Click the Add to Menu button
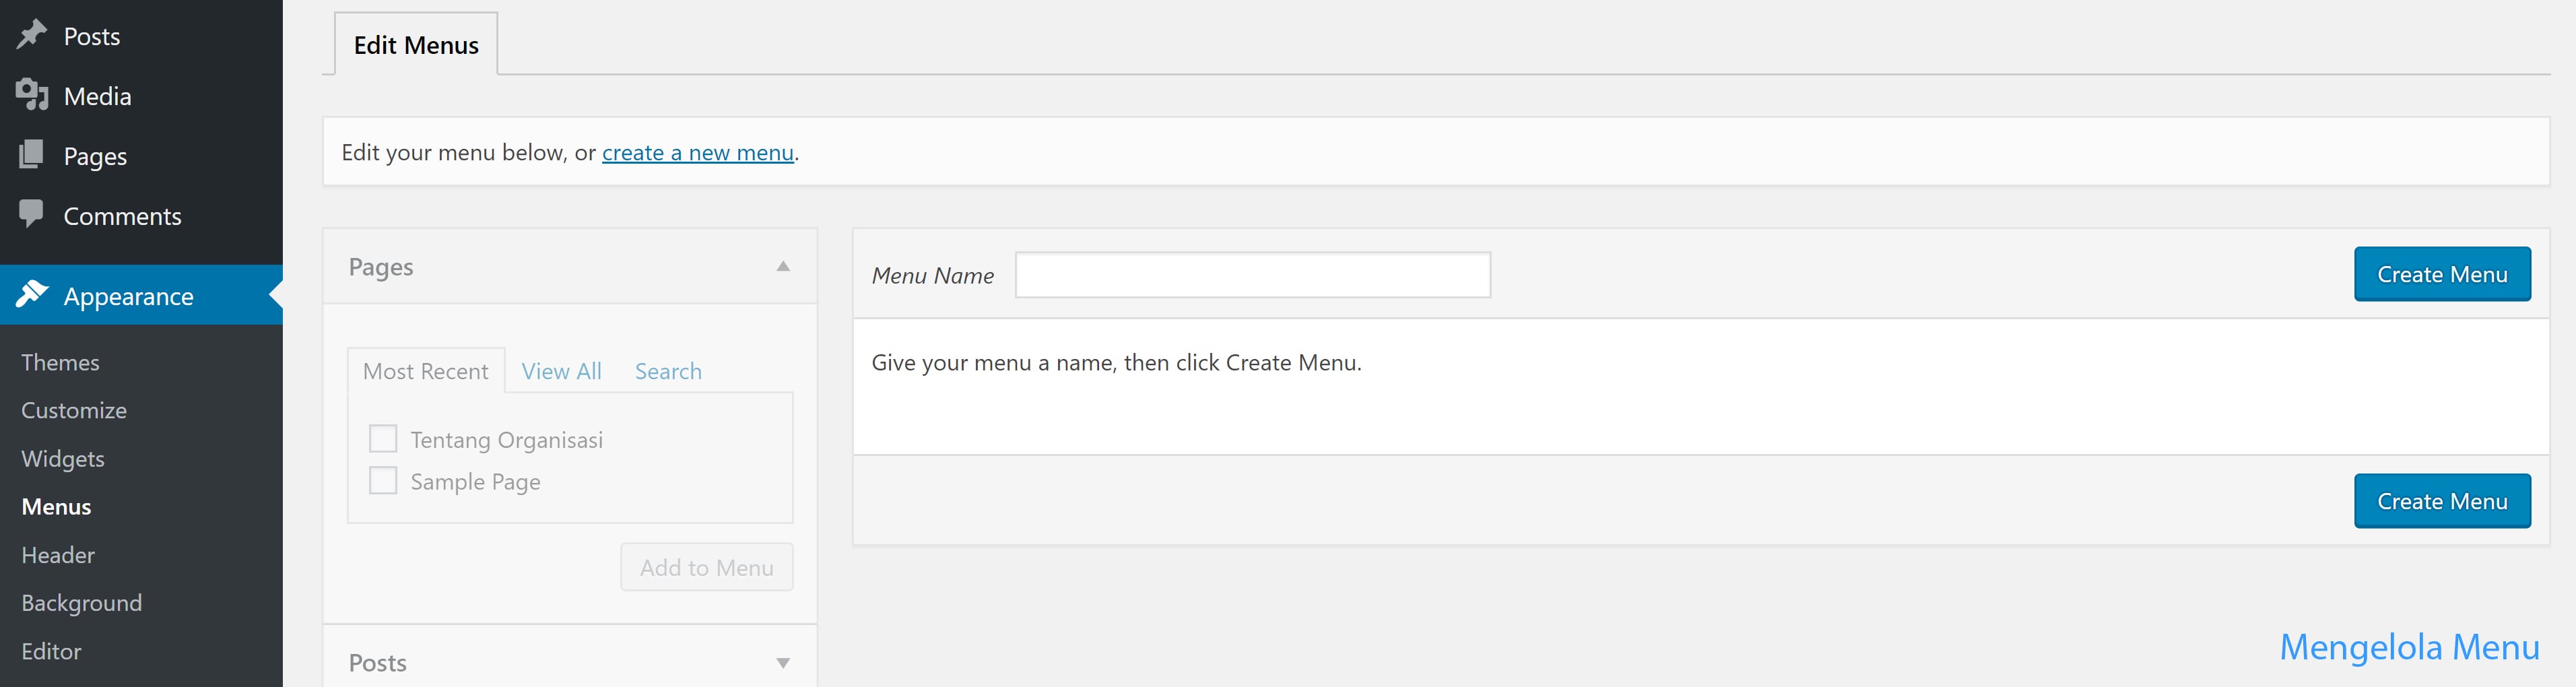This screenshot has height=687, width=2576. point(706,566)
